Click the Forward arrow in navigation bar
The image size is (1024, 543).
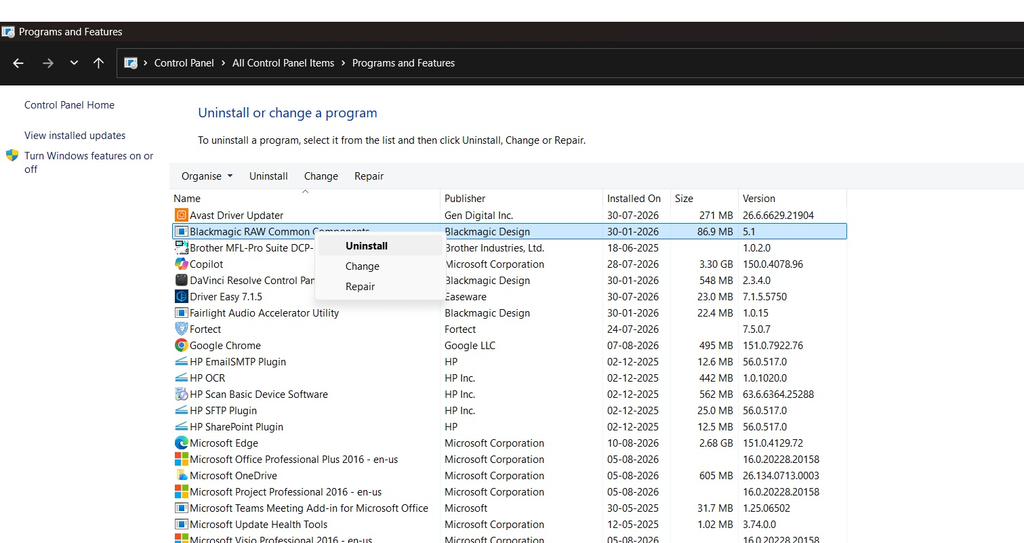[x=48, y=63]
